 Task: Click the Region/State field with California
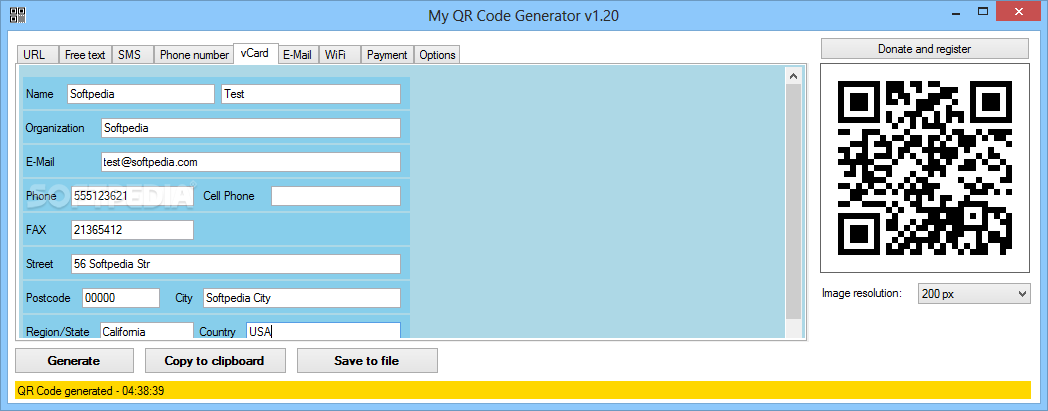click(x=147, y=331)
